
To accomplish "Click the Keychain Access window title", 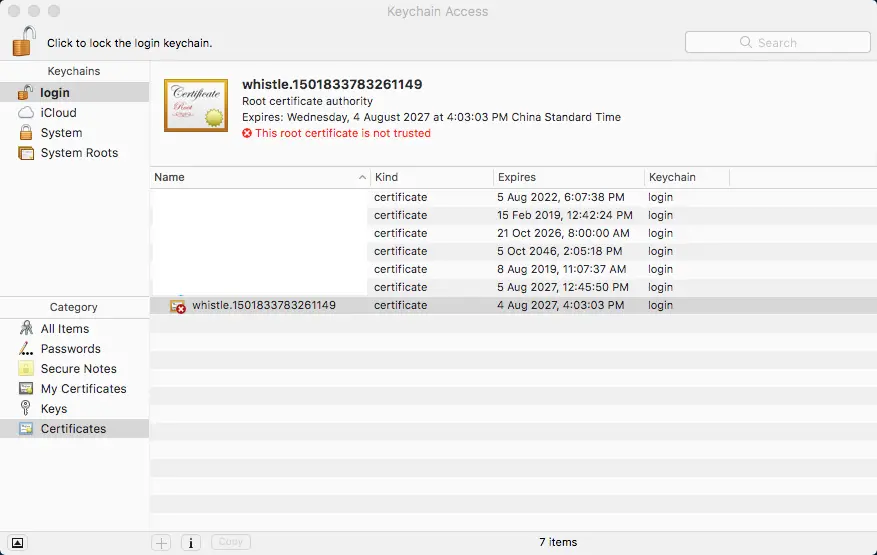I will click(x=437, y=11).
